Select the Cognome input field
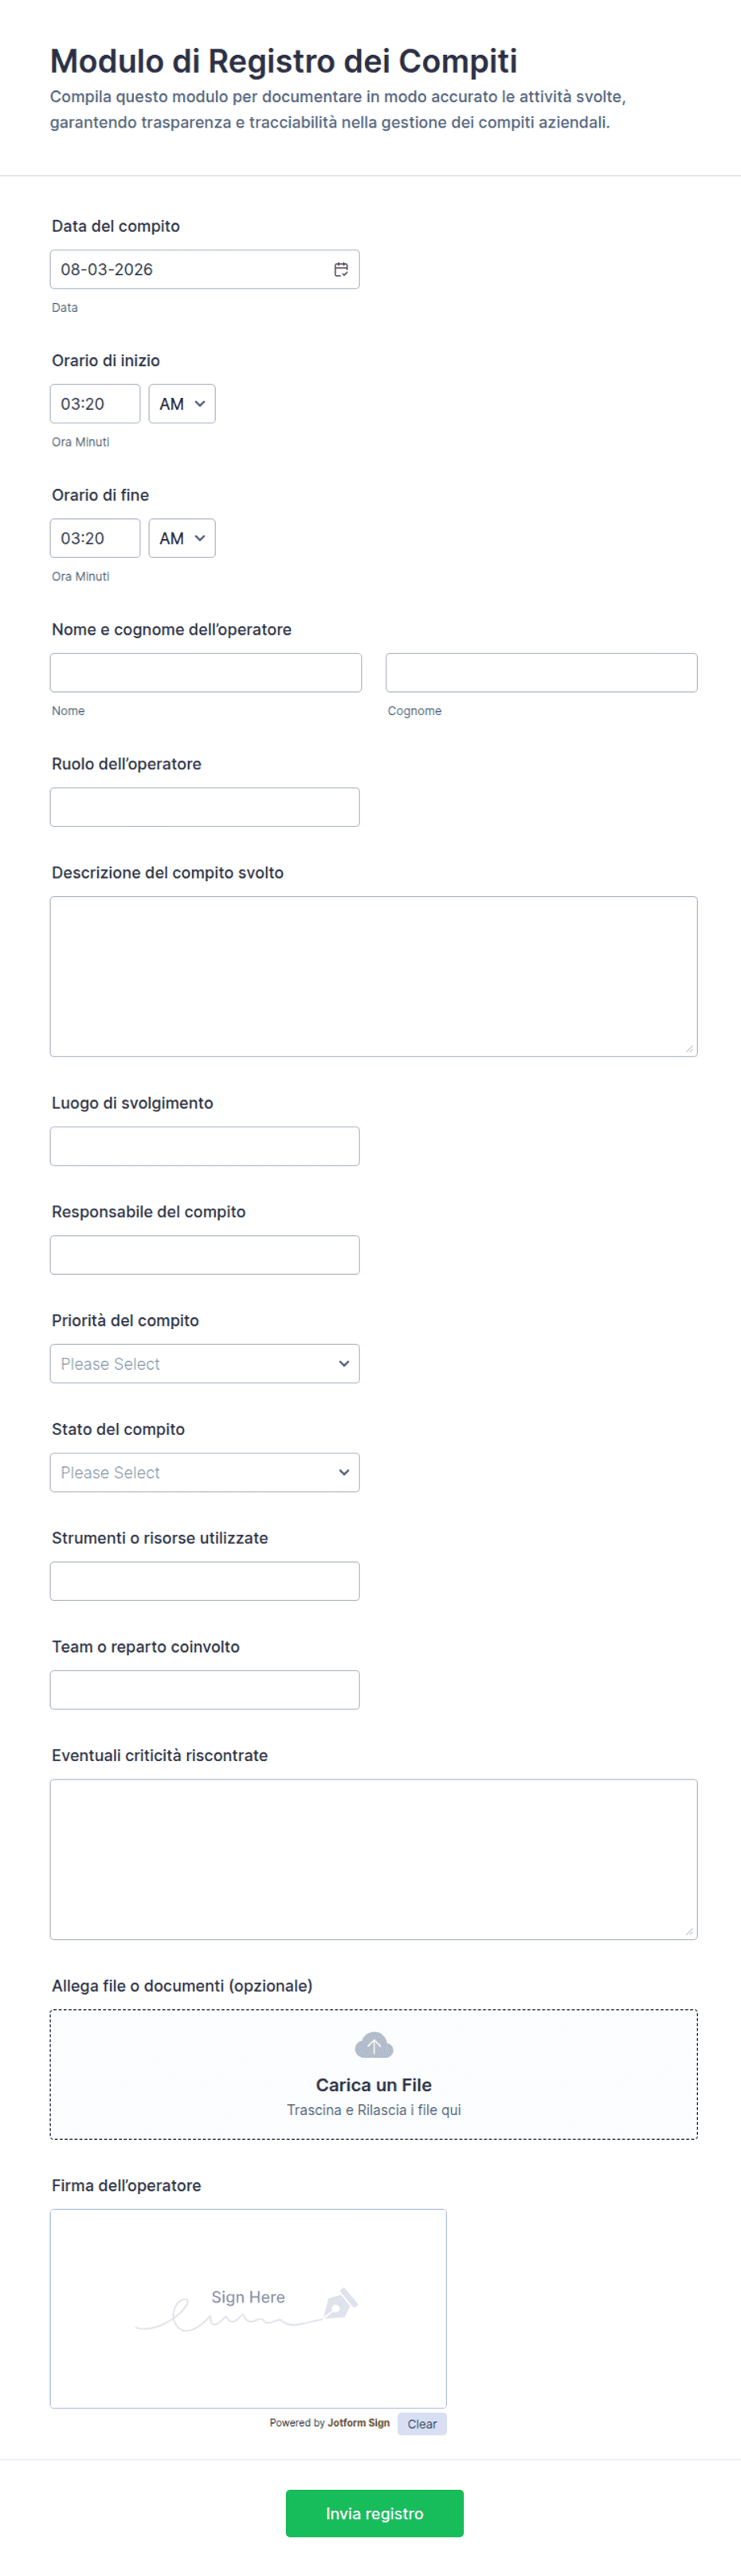Viewport: 741px width, 2576px height. [542, 673]
